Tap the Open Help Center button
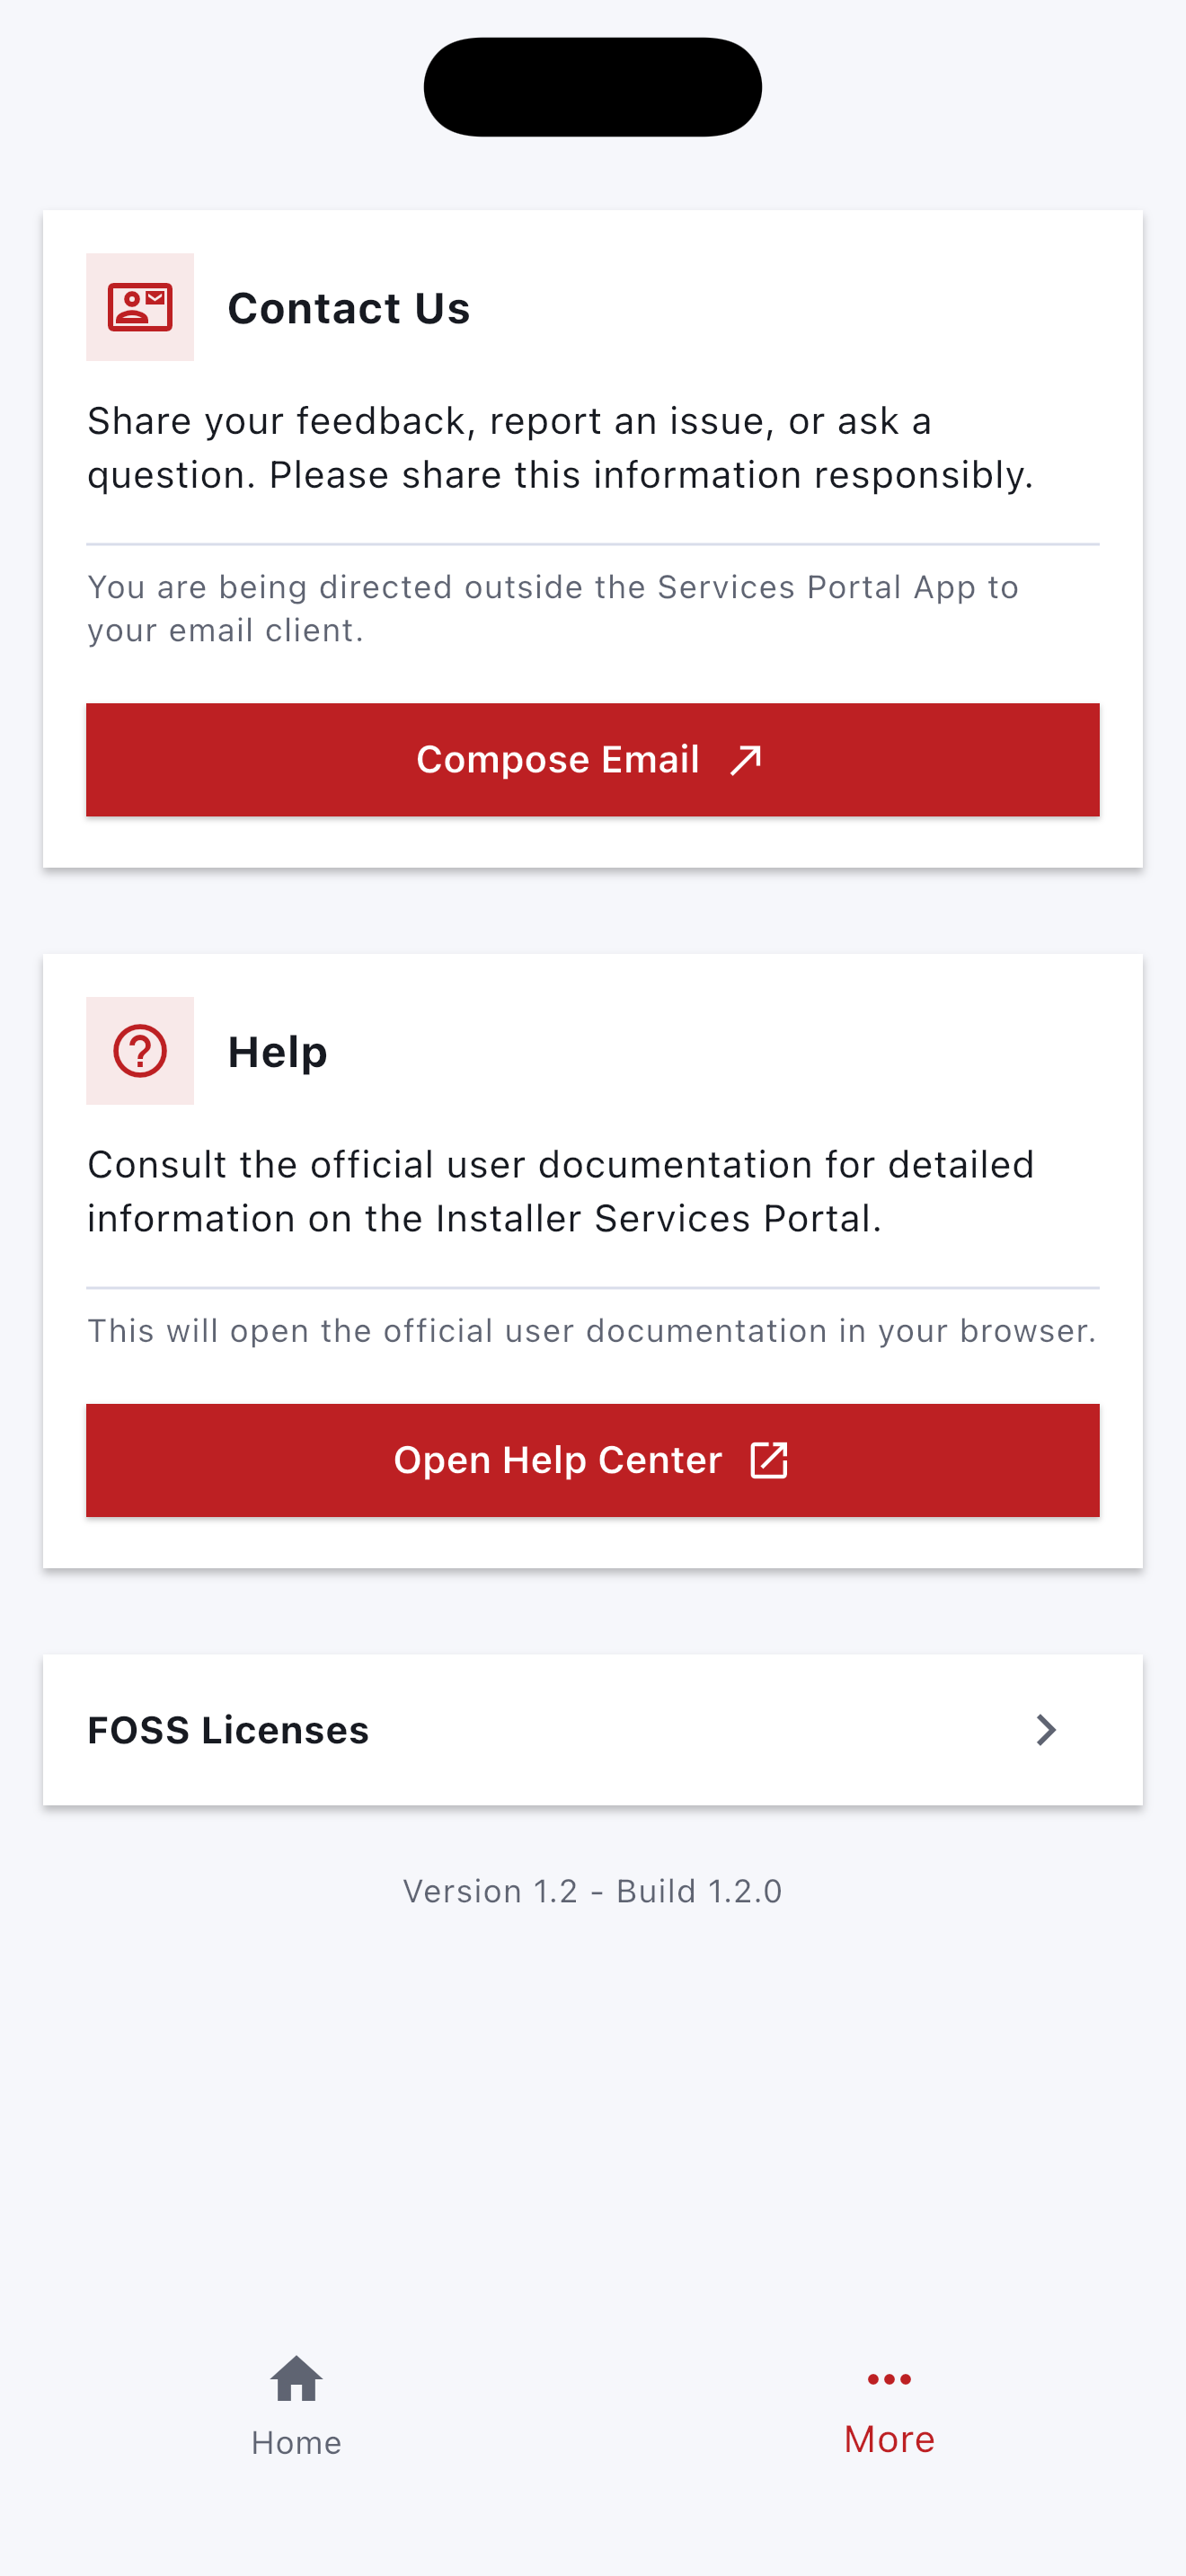This screenshot has width=1186, height=2576. tap(593, 1460)
